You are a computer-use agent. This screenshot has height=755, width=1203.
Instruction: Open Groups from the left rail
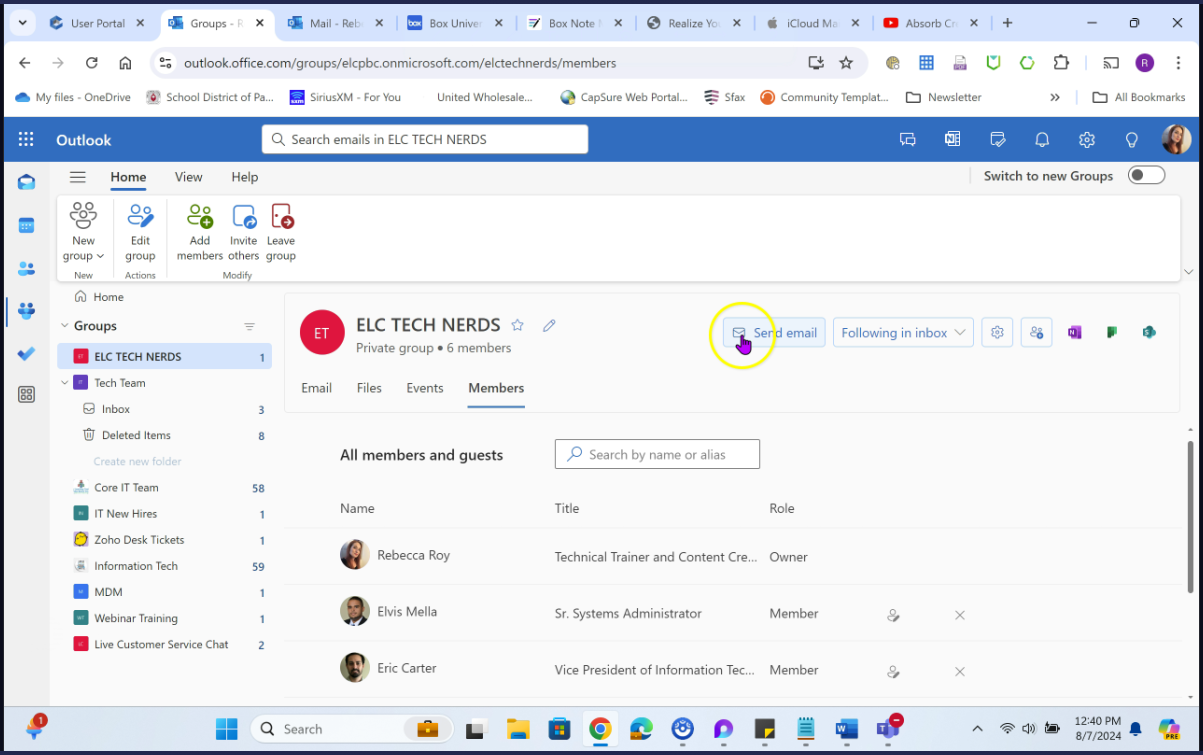click(27, 311)
